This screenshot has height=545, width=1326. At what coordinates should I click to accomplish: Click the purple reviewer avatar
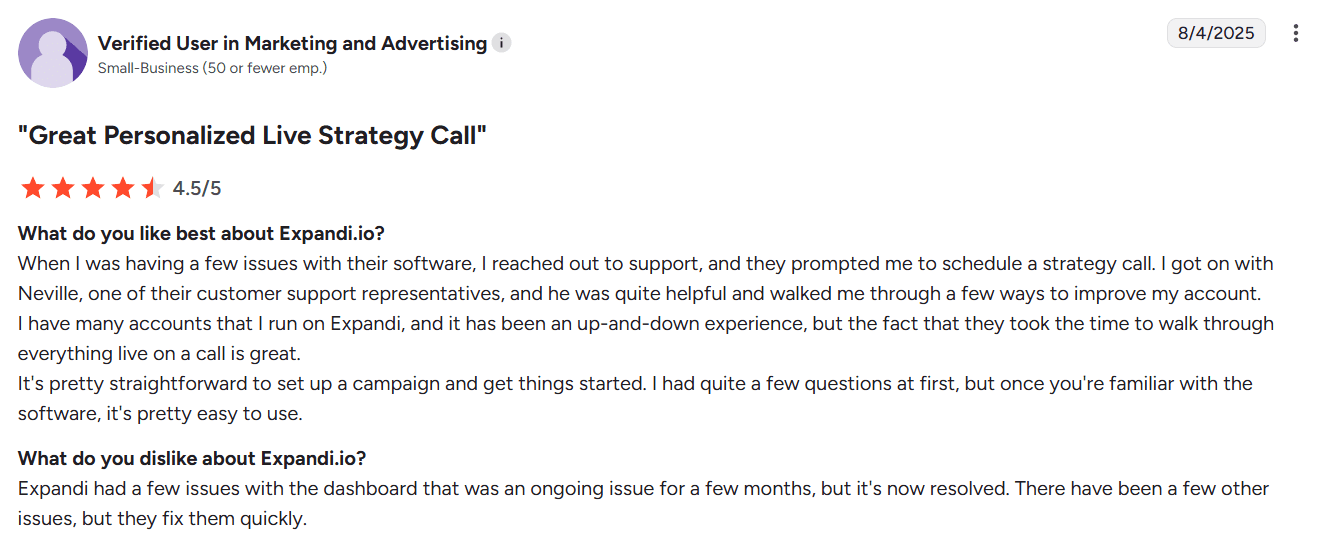(53, 53)
